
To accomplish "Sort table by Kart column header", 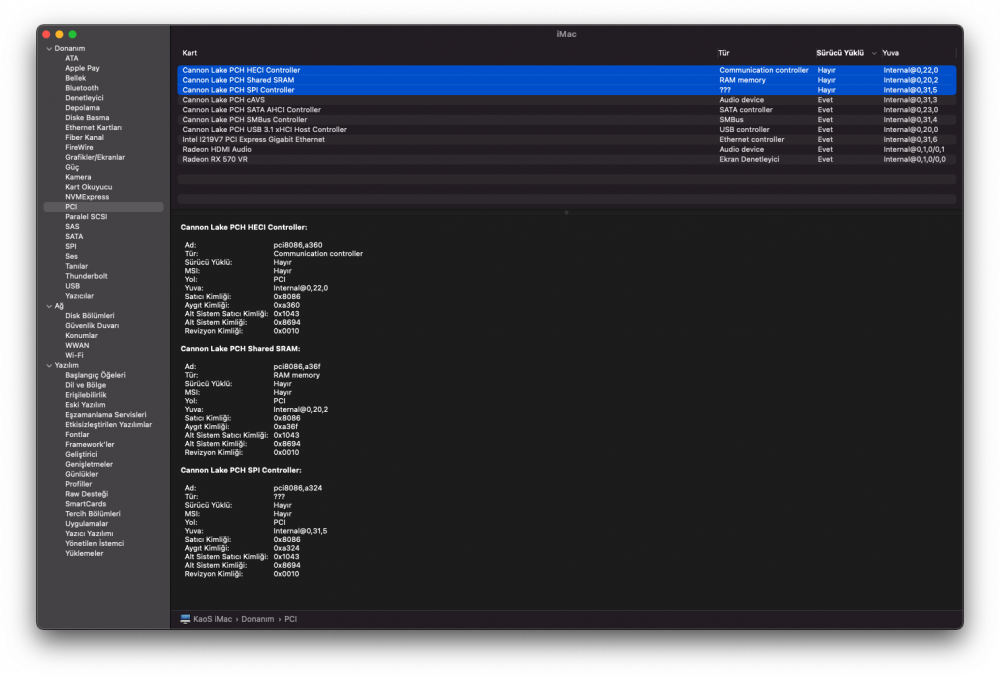I will [189, 53].
